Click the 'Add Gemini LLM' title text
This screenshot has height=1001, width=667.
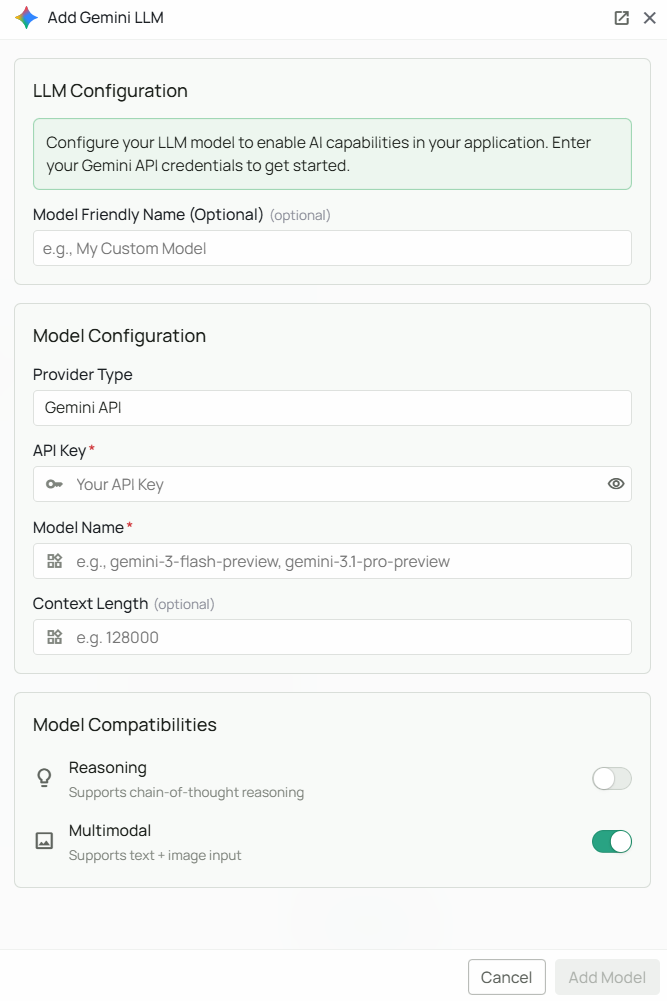click(105, 18)
